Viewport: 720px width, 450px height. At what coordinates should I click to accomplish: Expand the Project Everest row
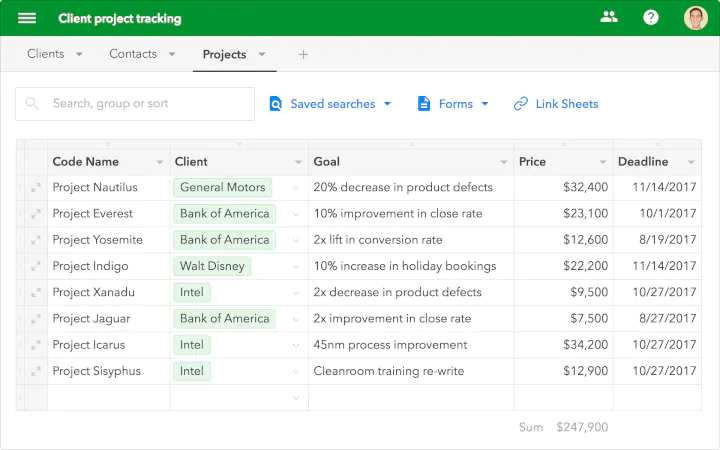35,214
